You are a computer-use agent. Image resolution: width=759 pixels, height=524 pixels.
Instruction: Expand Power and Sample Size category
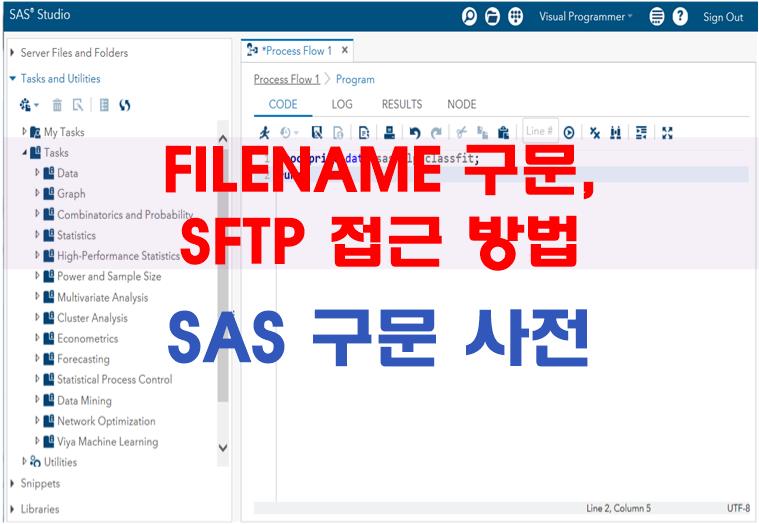pos(37,276)
